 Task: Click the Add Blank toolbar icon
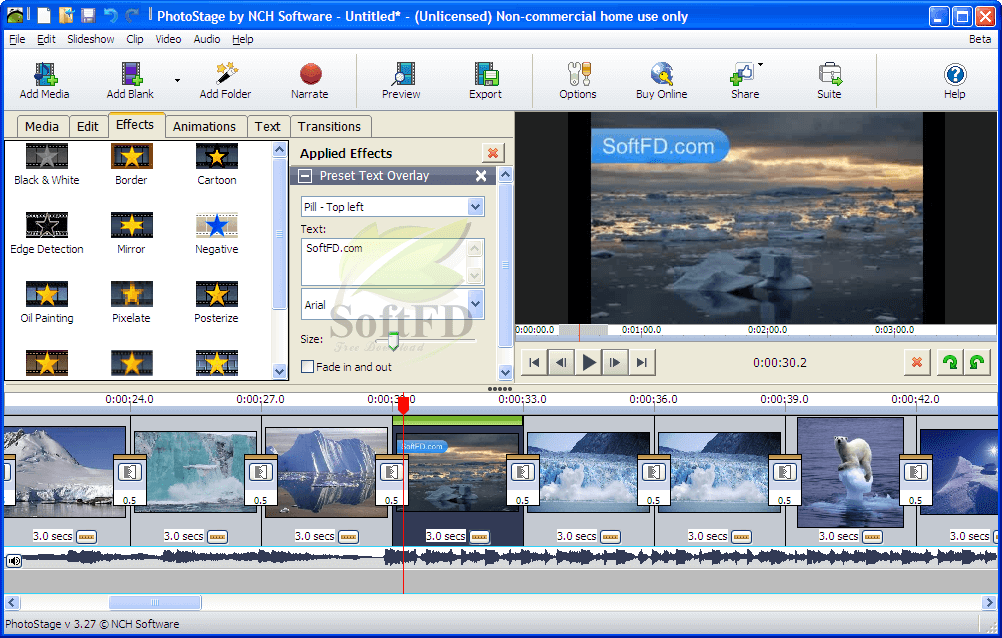point(131,75)
